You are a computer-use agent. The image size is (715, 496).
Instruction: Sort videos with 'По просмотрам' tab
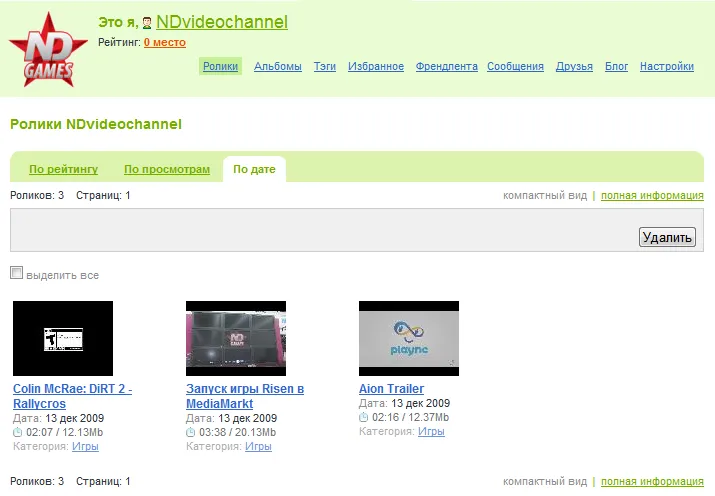[x=167, y=169]
